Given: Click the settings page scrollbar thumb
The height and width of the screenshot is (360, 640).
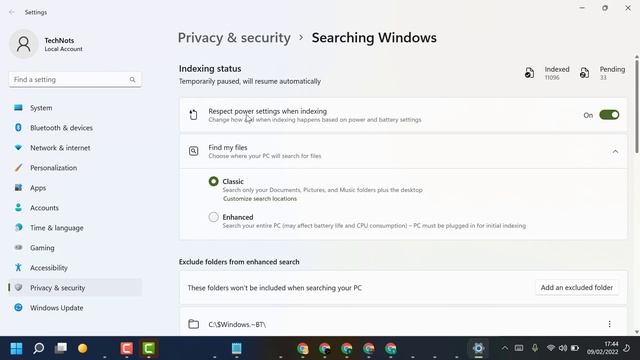Looking at the screenshot, I should [x=636, y=107].
